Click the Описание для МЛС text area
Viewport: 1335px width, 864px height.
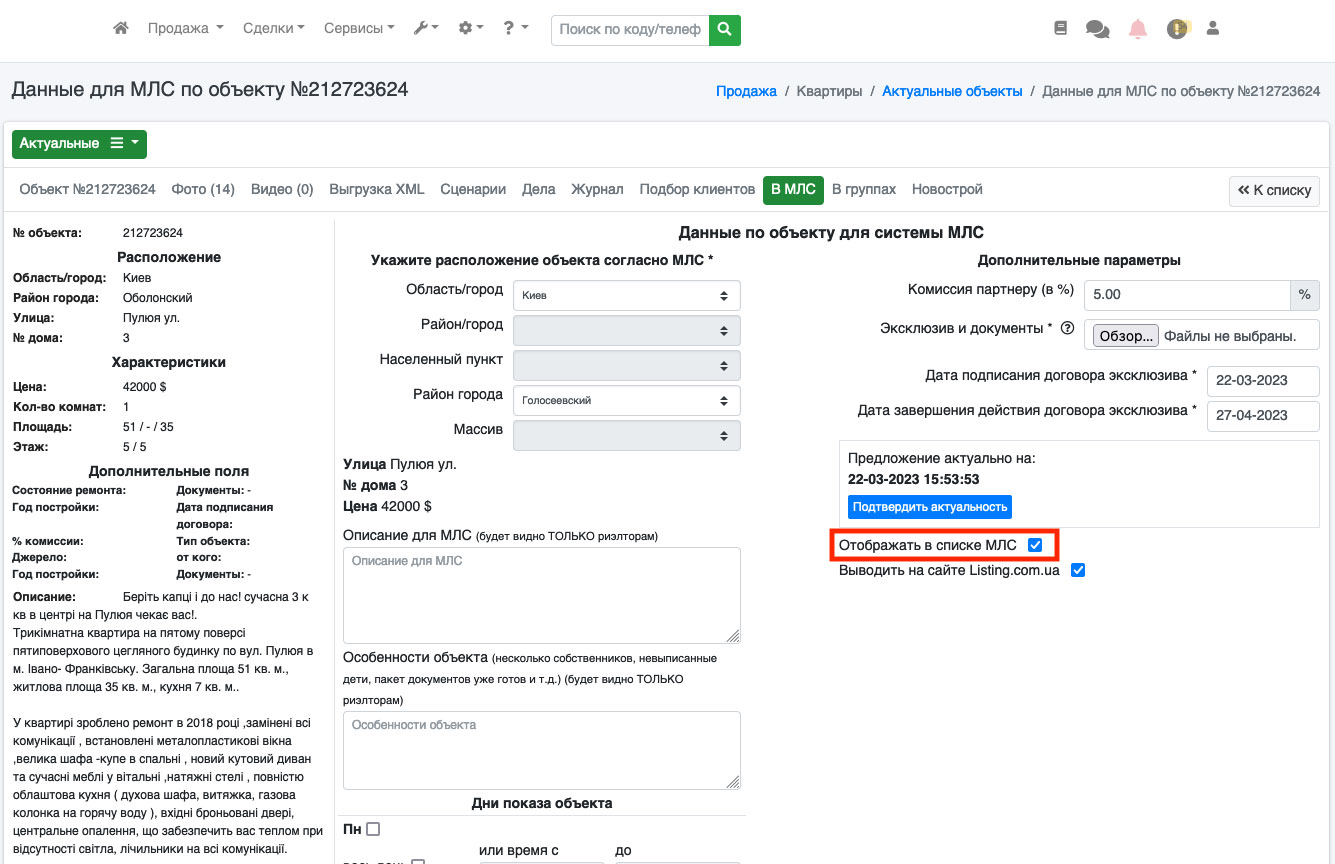[x=541, y=595]
